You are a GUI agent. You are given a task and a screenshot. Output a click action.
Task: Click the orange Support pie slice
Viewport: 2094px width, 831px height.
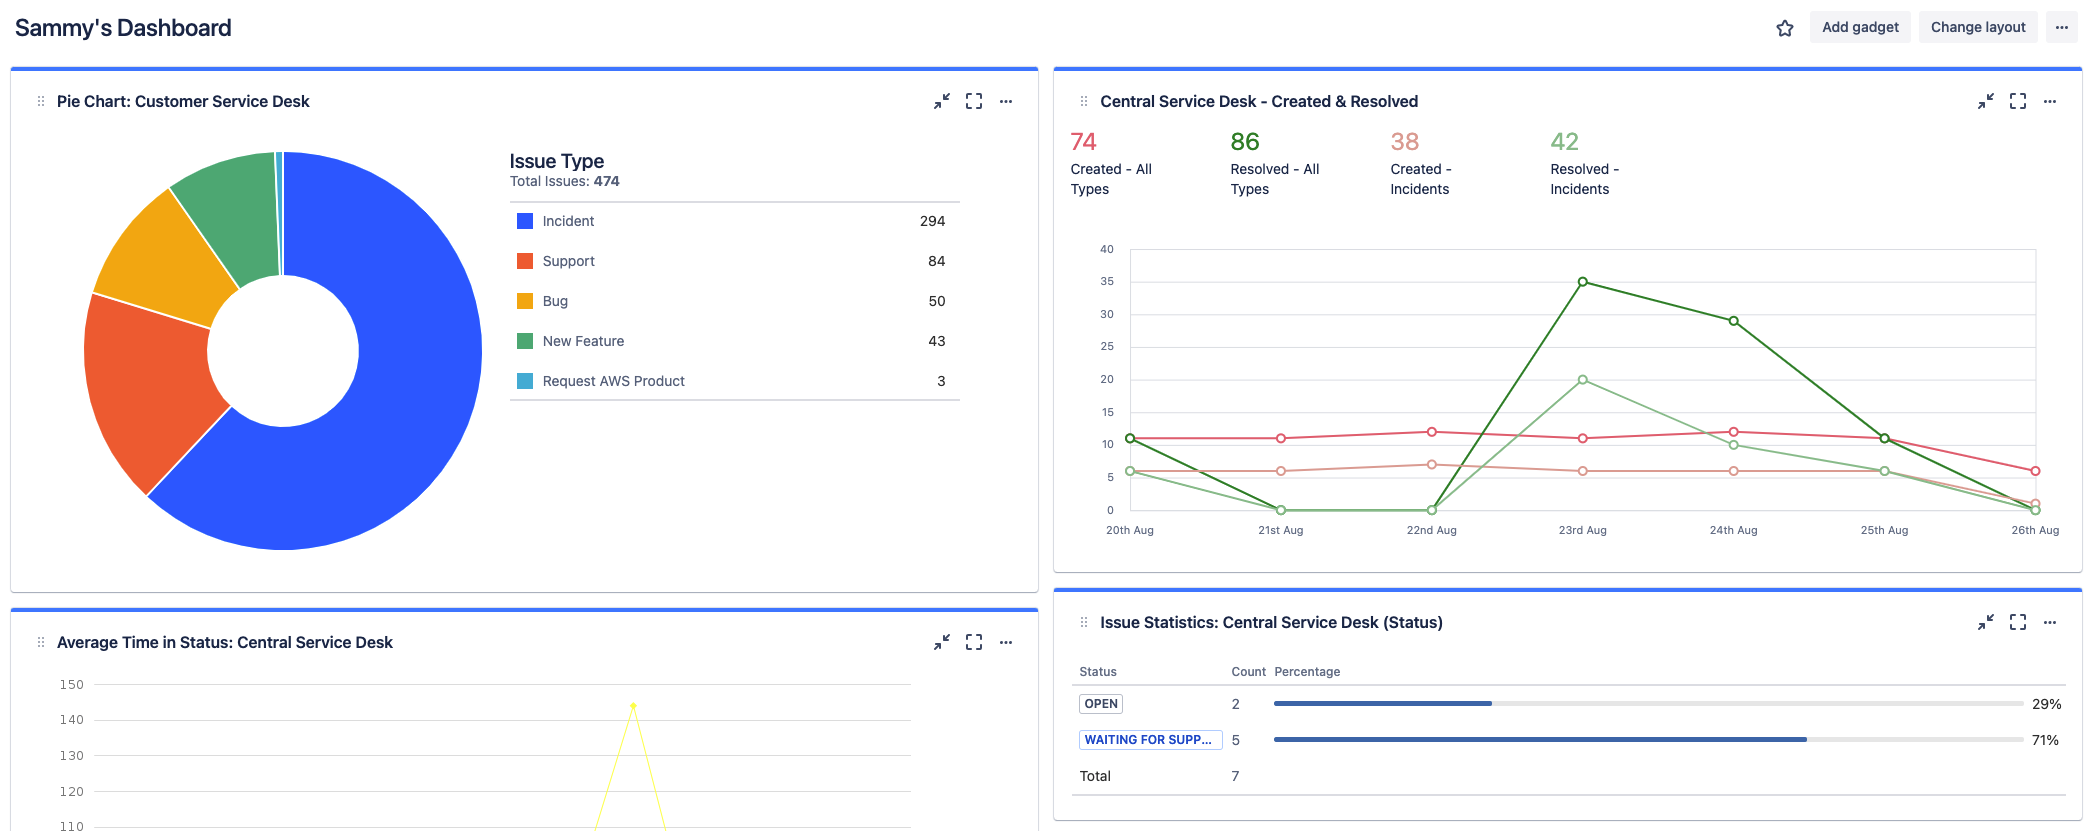pos(150,390)
